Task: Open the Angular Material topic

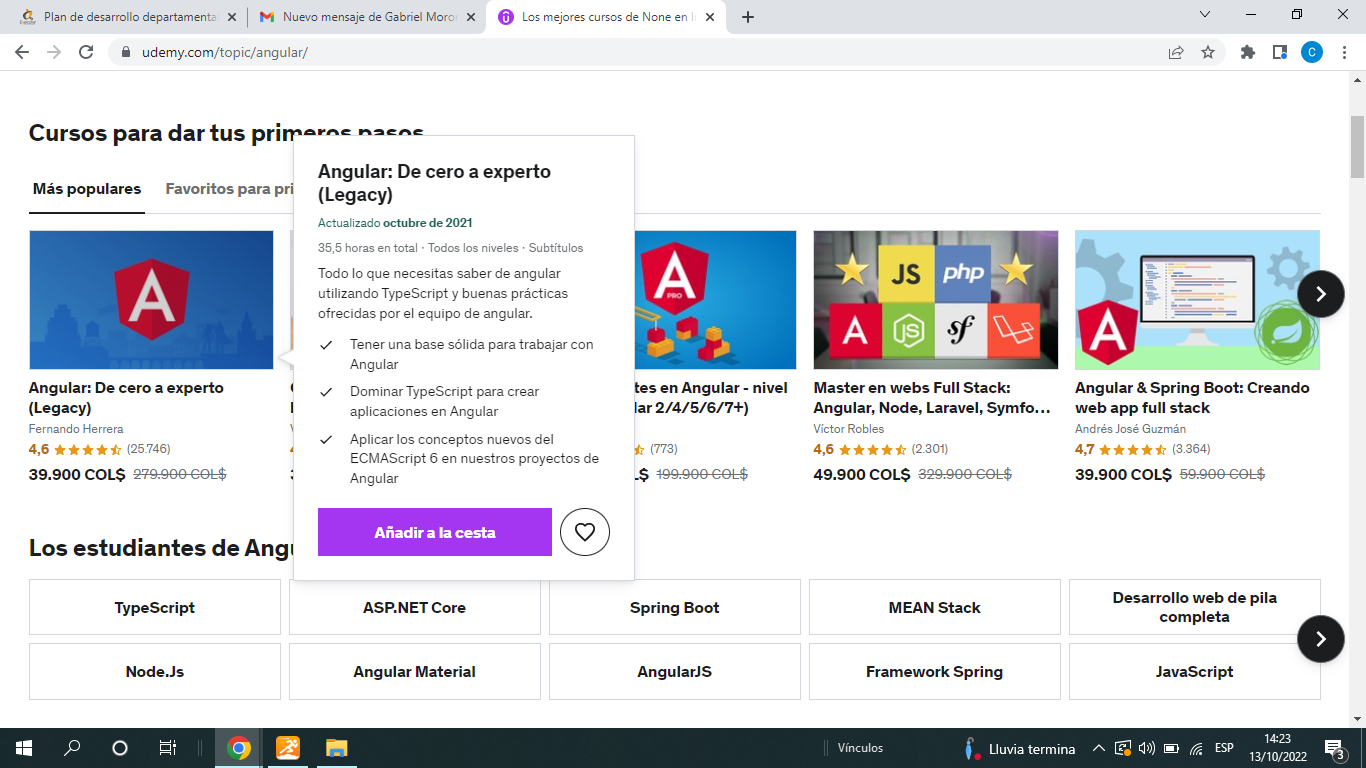Action: [x=414, y=672]
